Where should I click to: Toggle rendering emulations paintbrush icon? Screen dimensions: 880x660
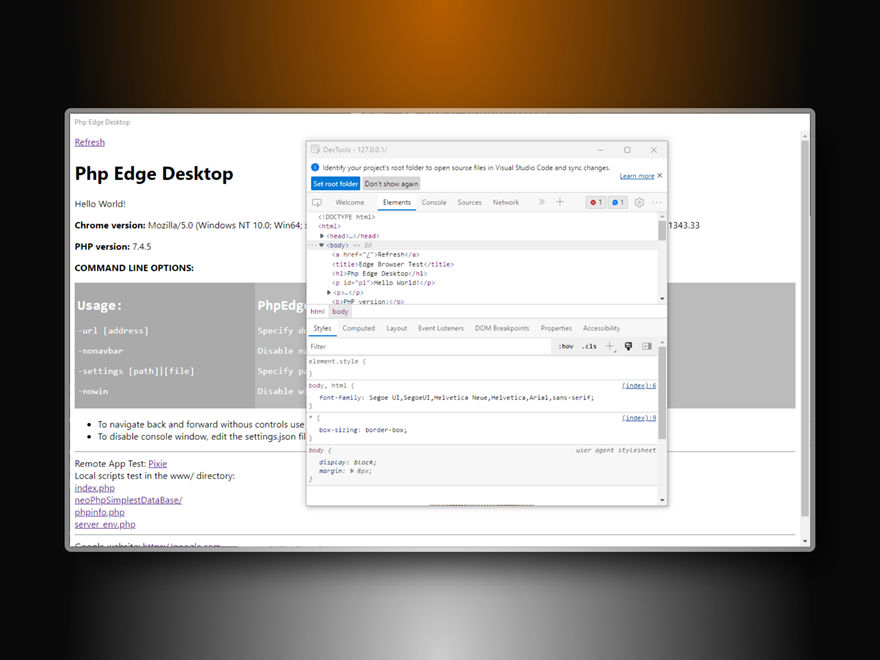coord(628,347)
